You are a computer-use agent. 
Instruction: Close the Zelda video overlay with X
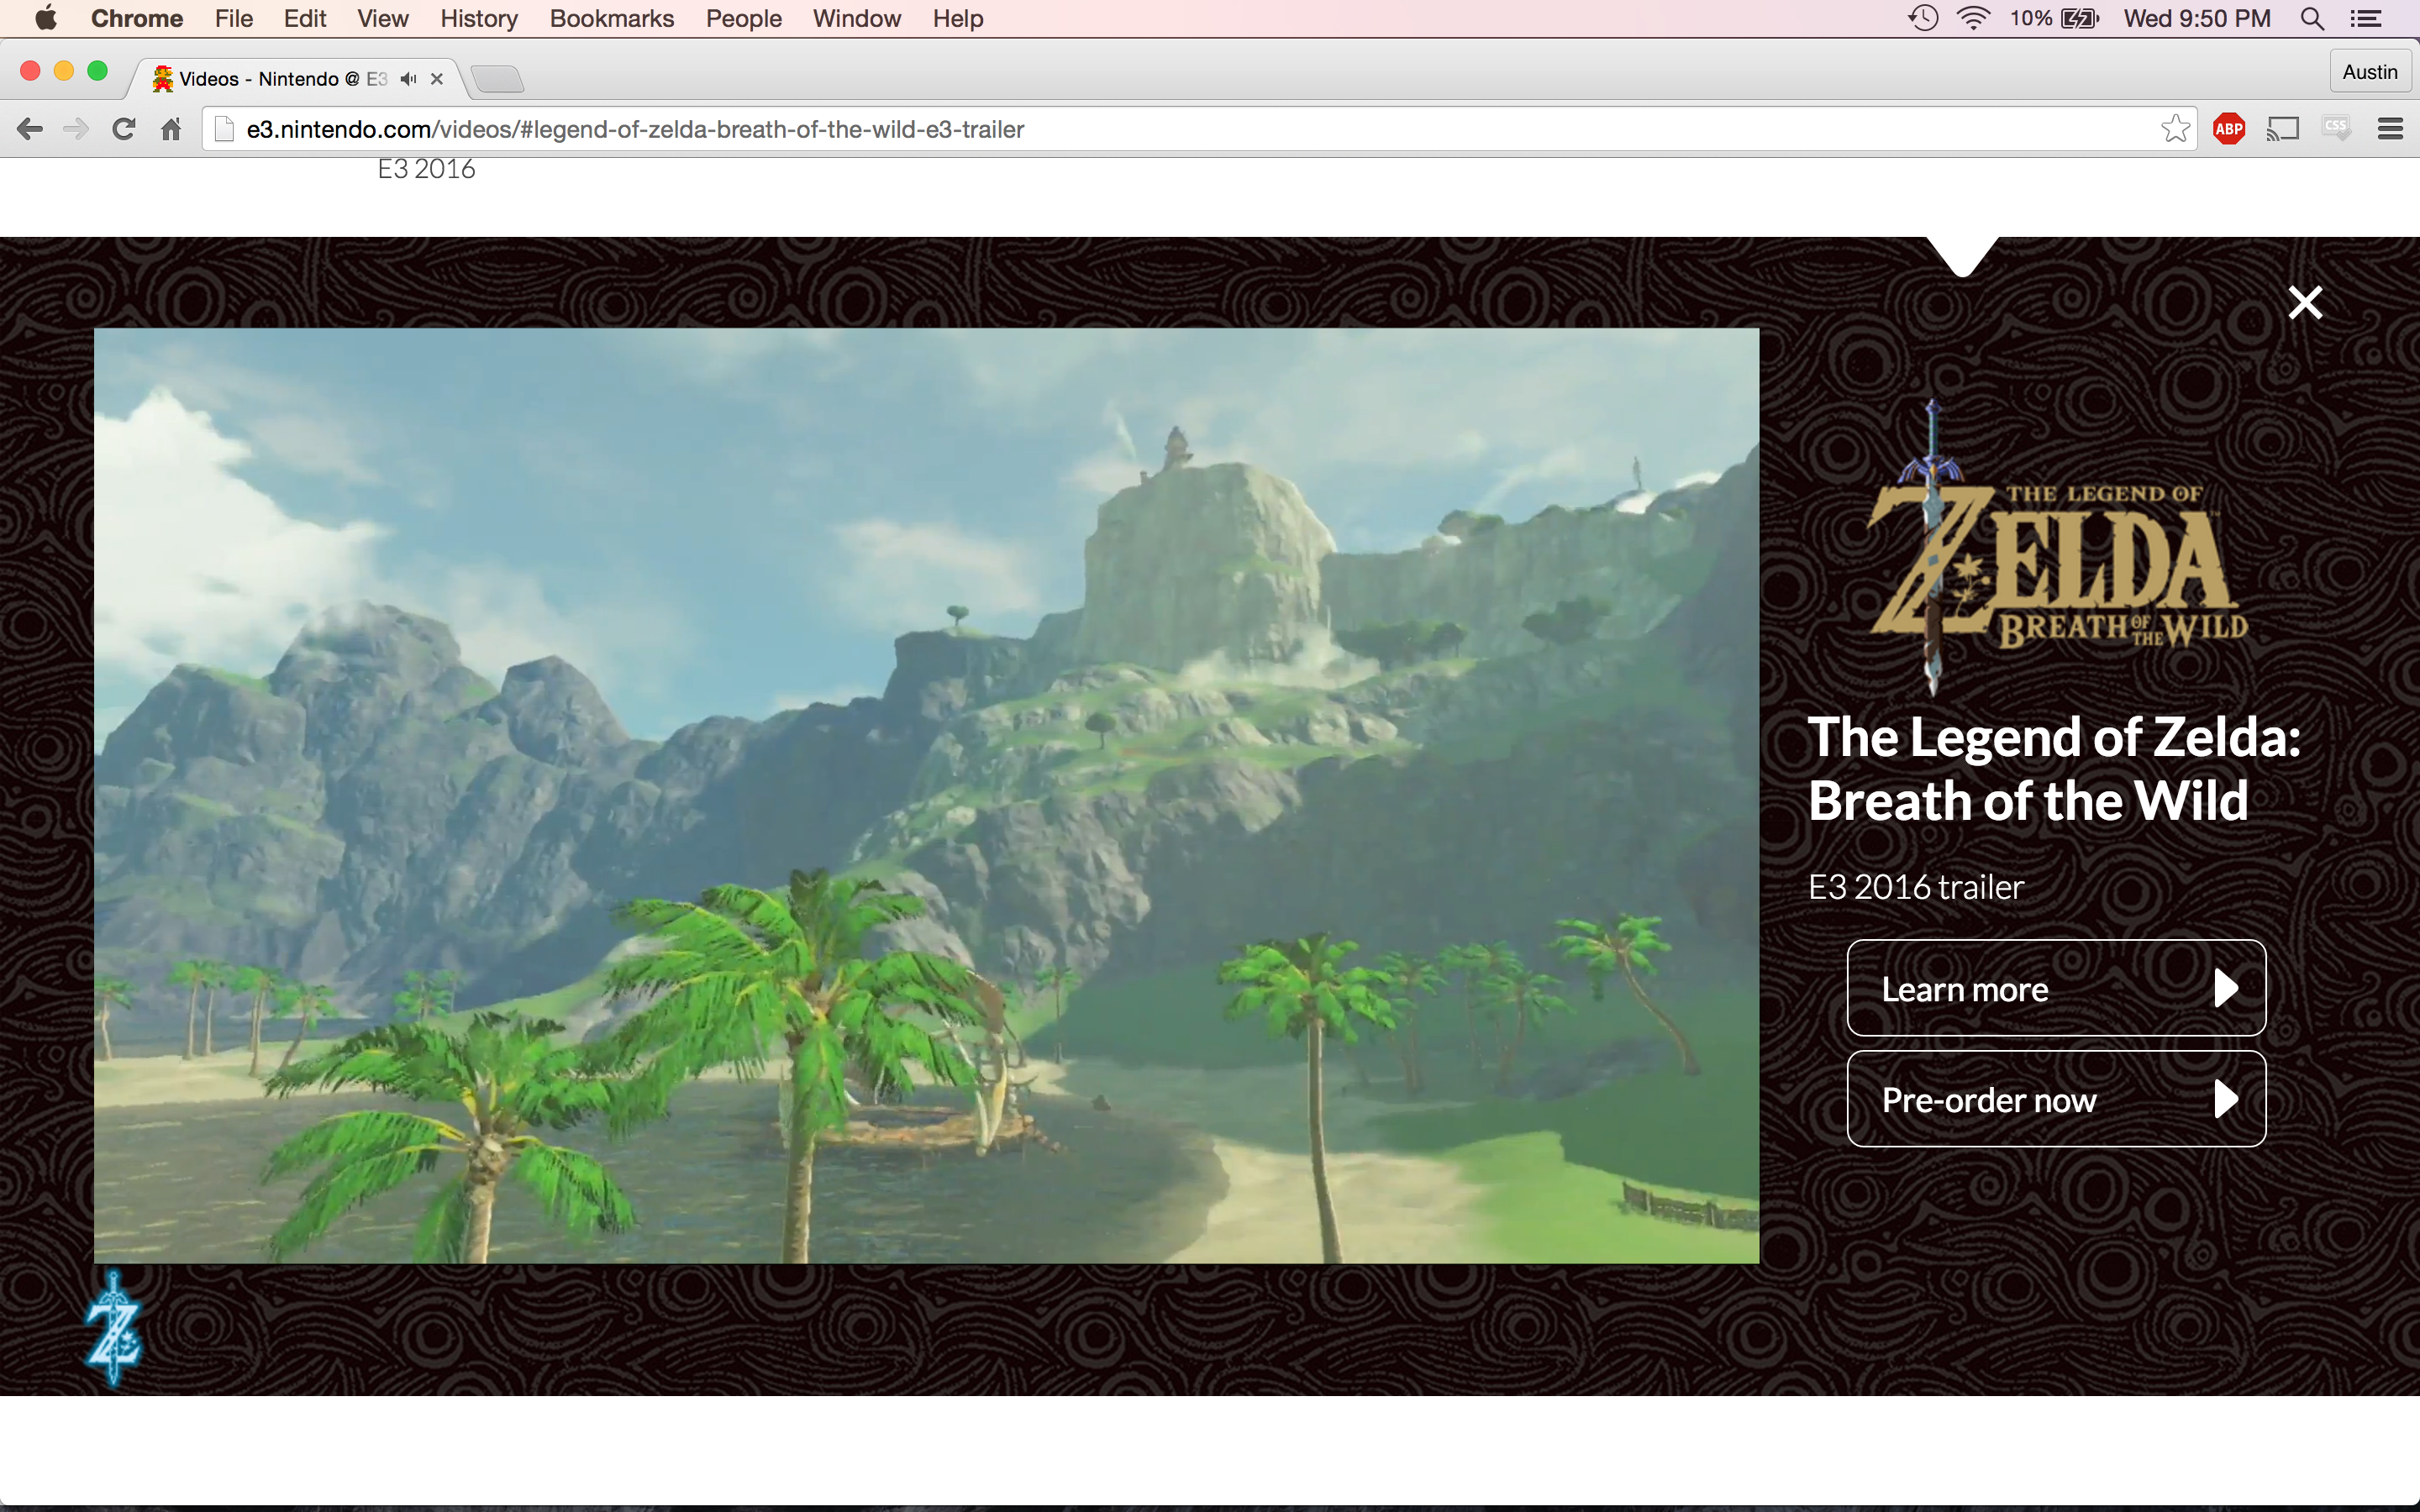pyautogui.click(x=2305, y=302)
